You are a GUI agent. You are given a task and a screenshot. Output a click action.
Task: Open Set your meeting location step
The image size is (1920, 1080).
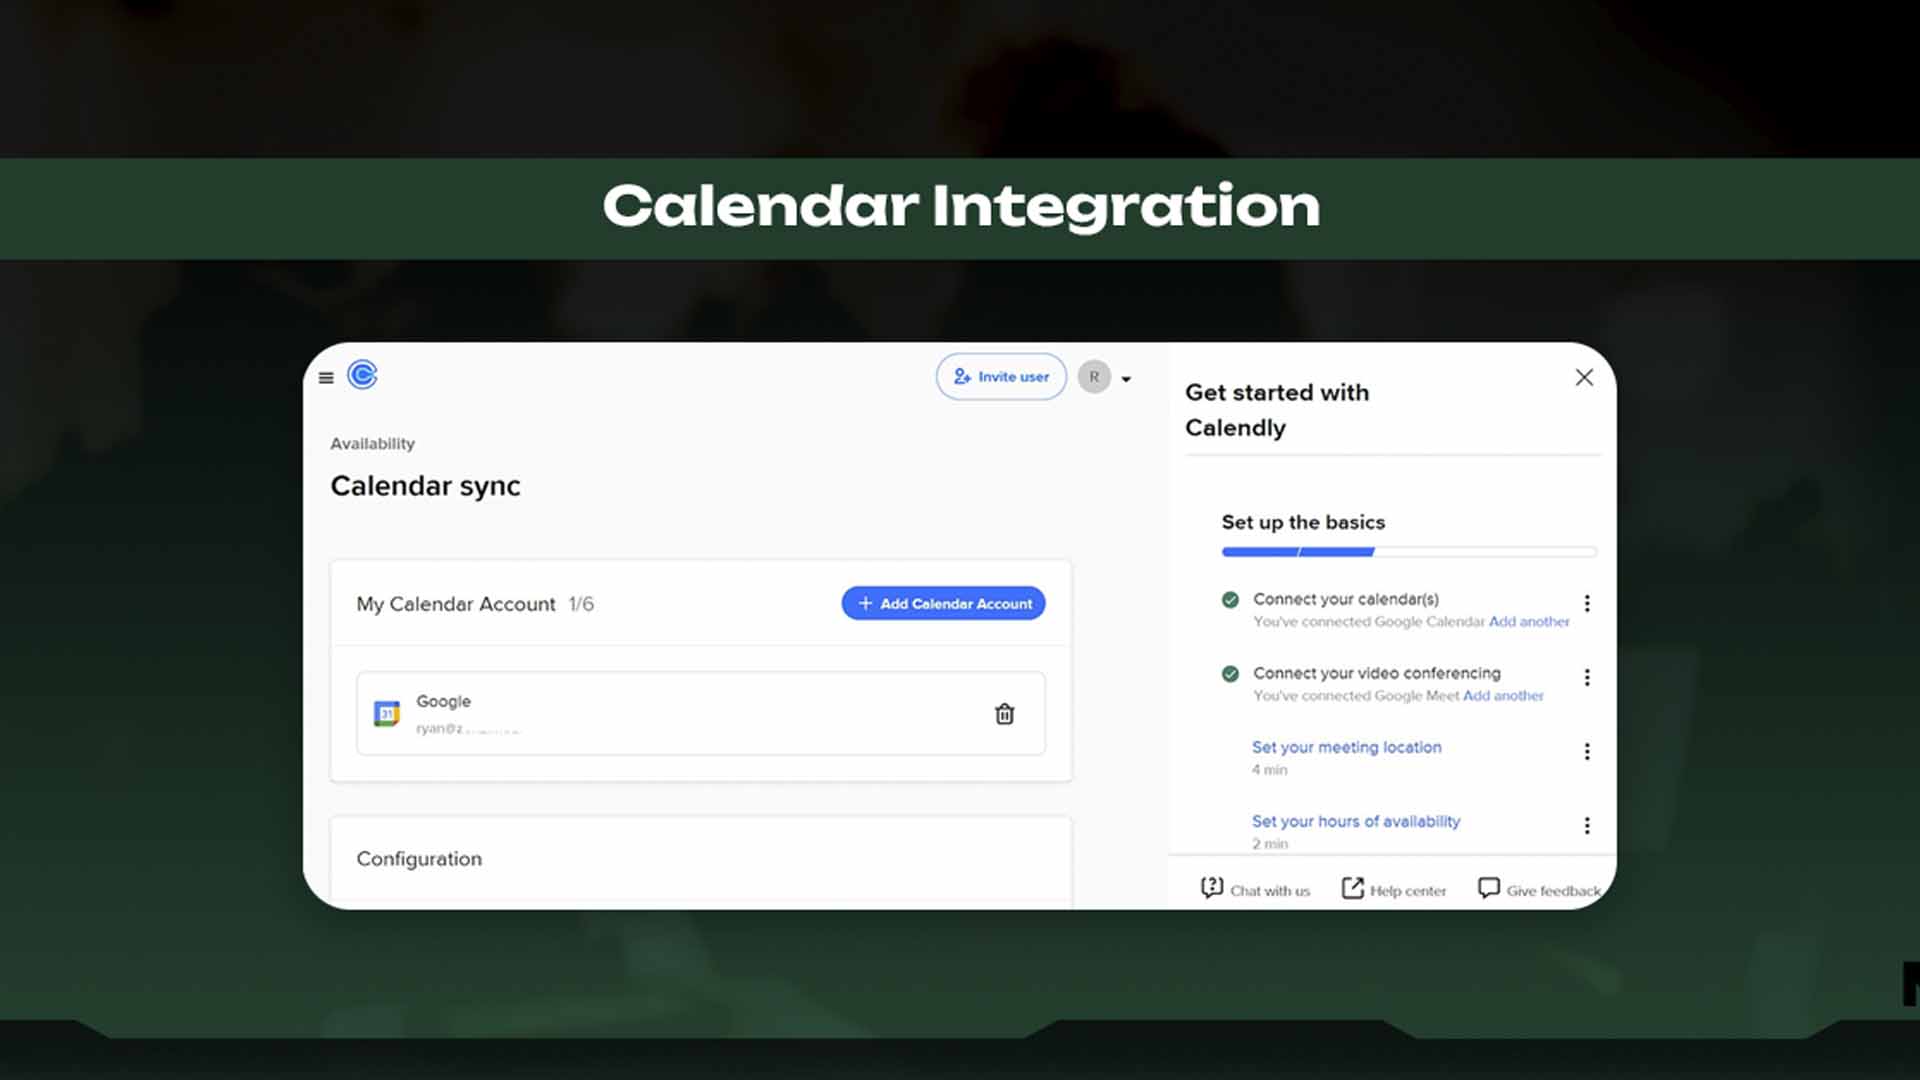[1346, 747]
